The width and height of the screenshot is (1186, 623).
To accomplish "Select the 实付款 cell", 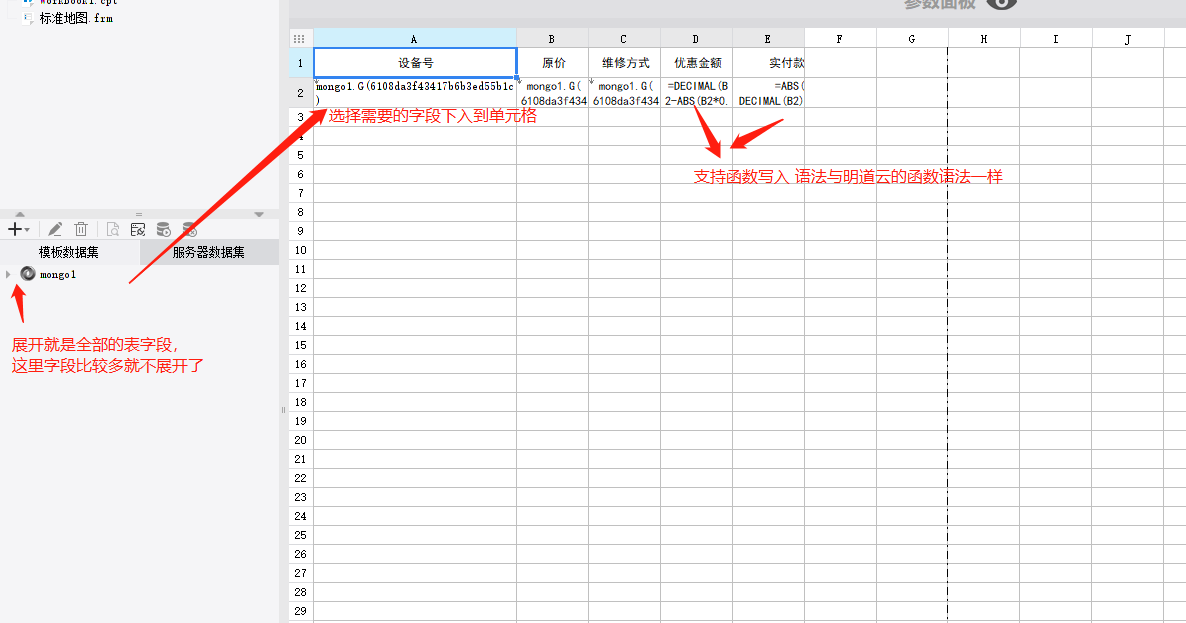I will click(x=768, y=63).
